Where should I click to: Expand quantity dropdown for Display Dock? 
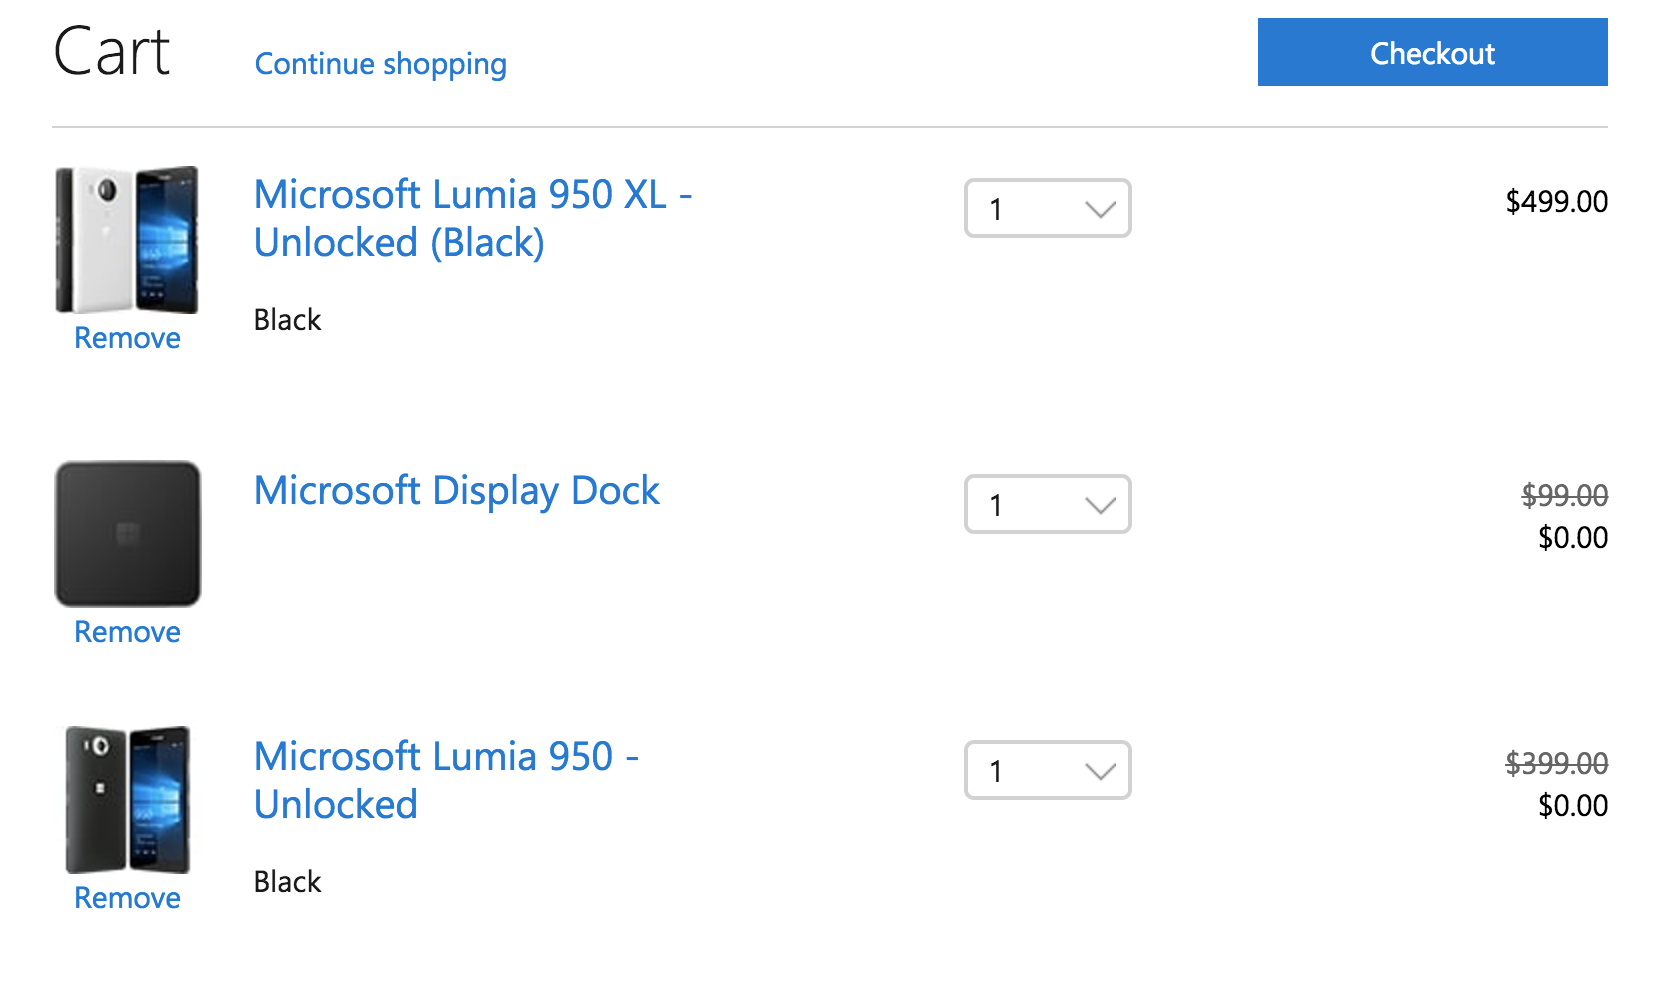pyautogui.click(x=1047, y=504)
